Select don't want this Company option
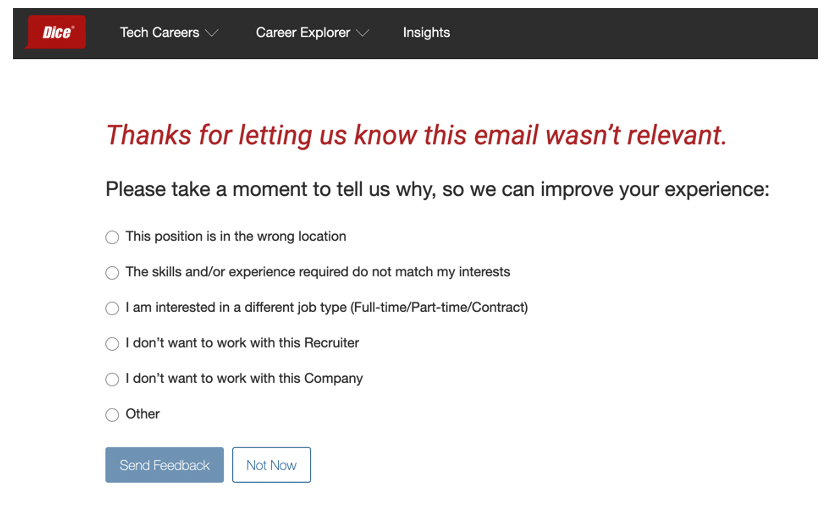 click(112, 379)
